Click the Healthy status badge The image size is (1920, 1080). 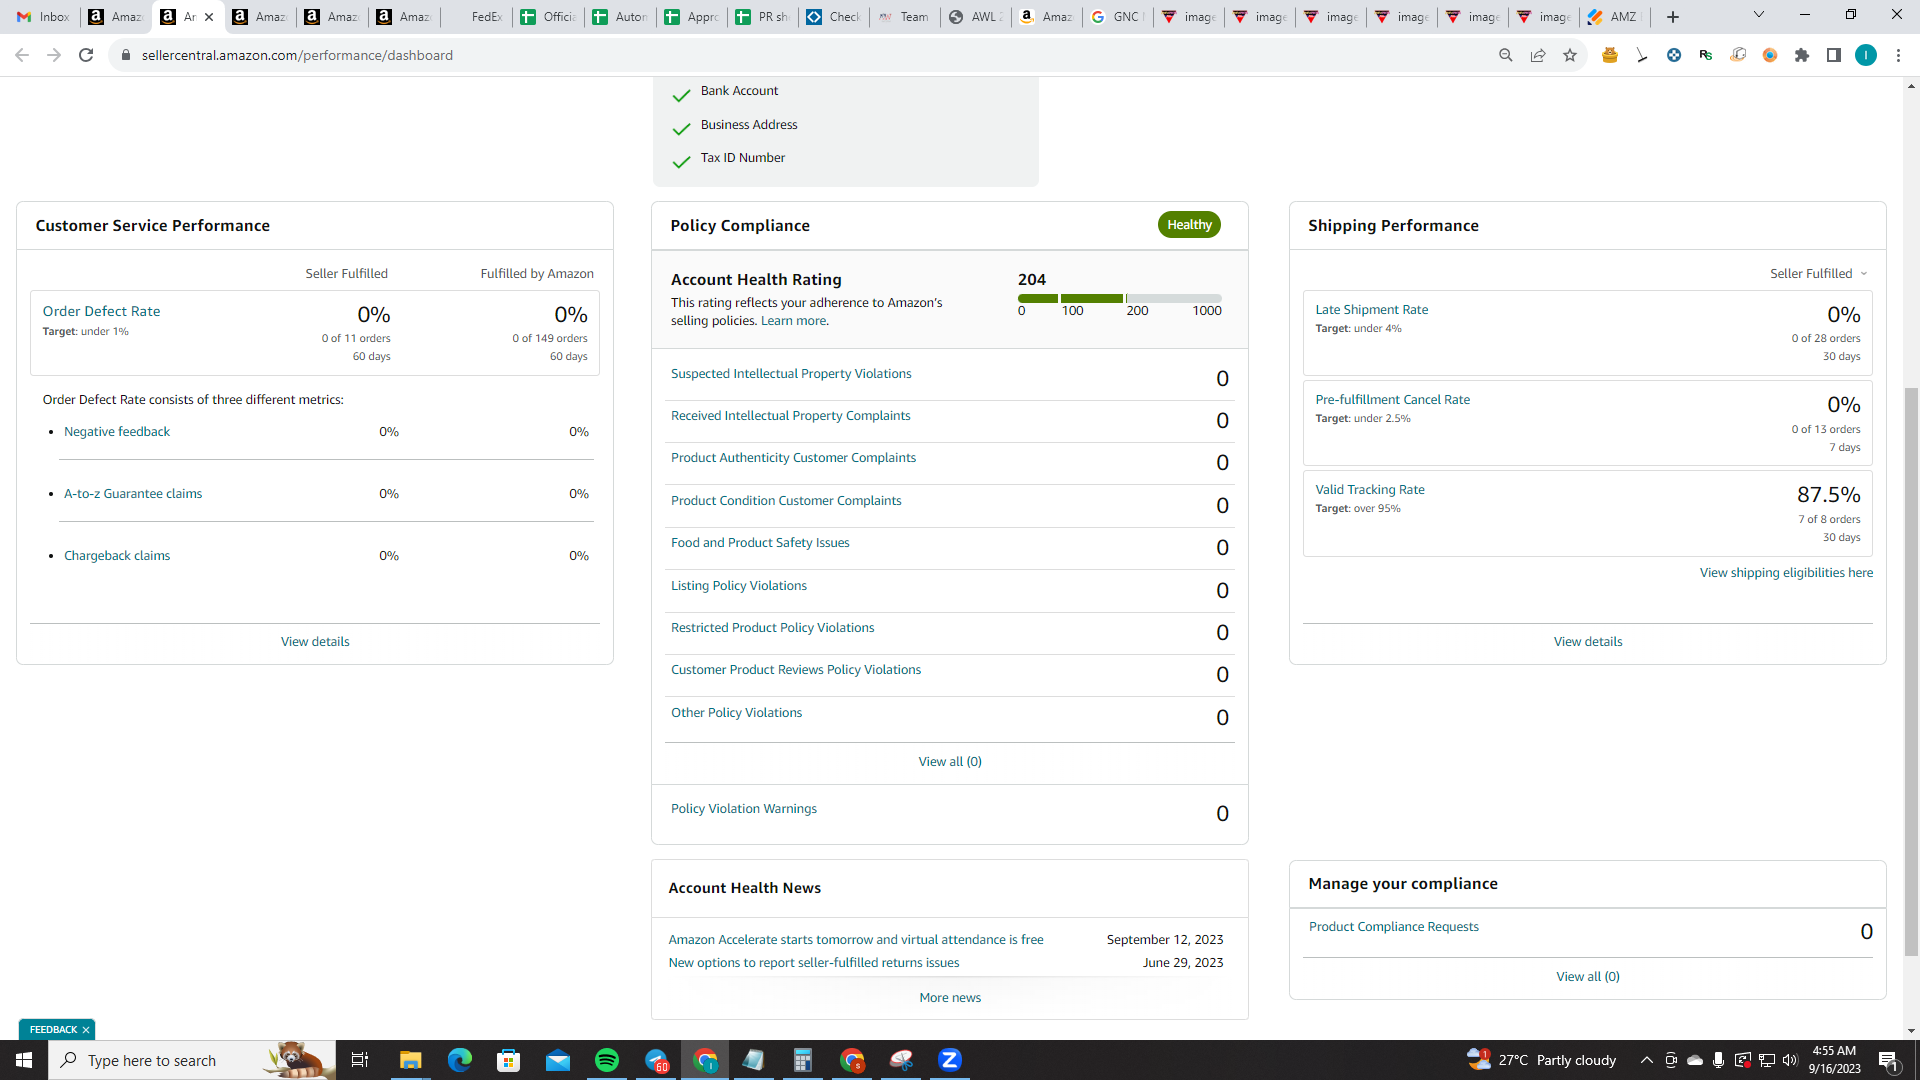[x=1189, y=225]
